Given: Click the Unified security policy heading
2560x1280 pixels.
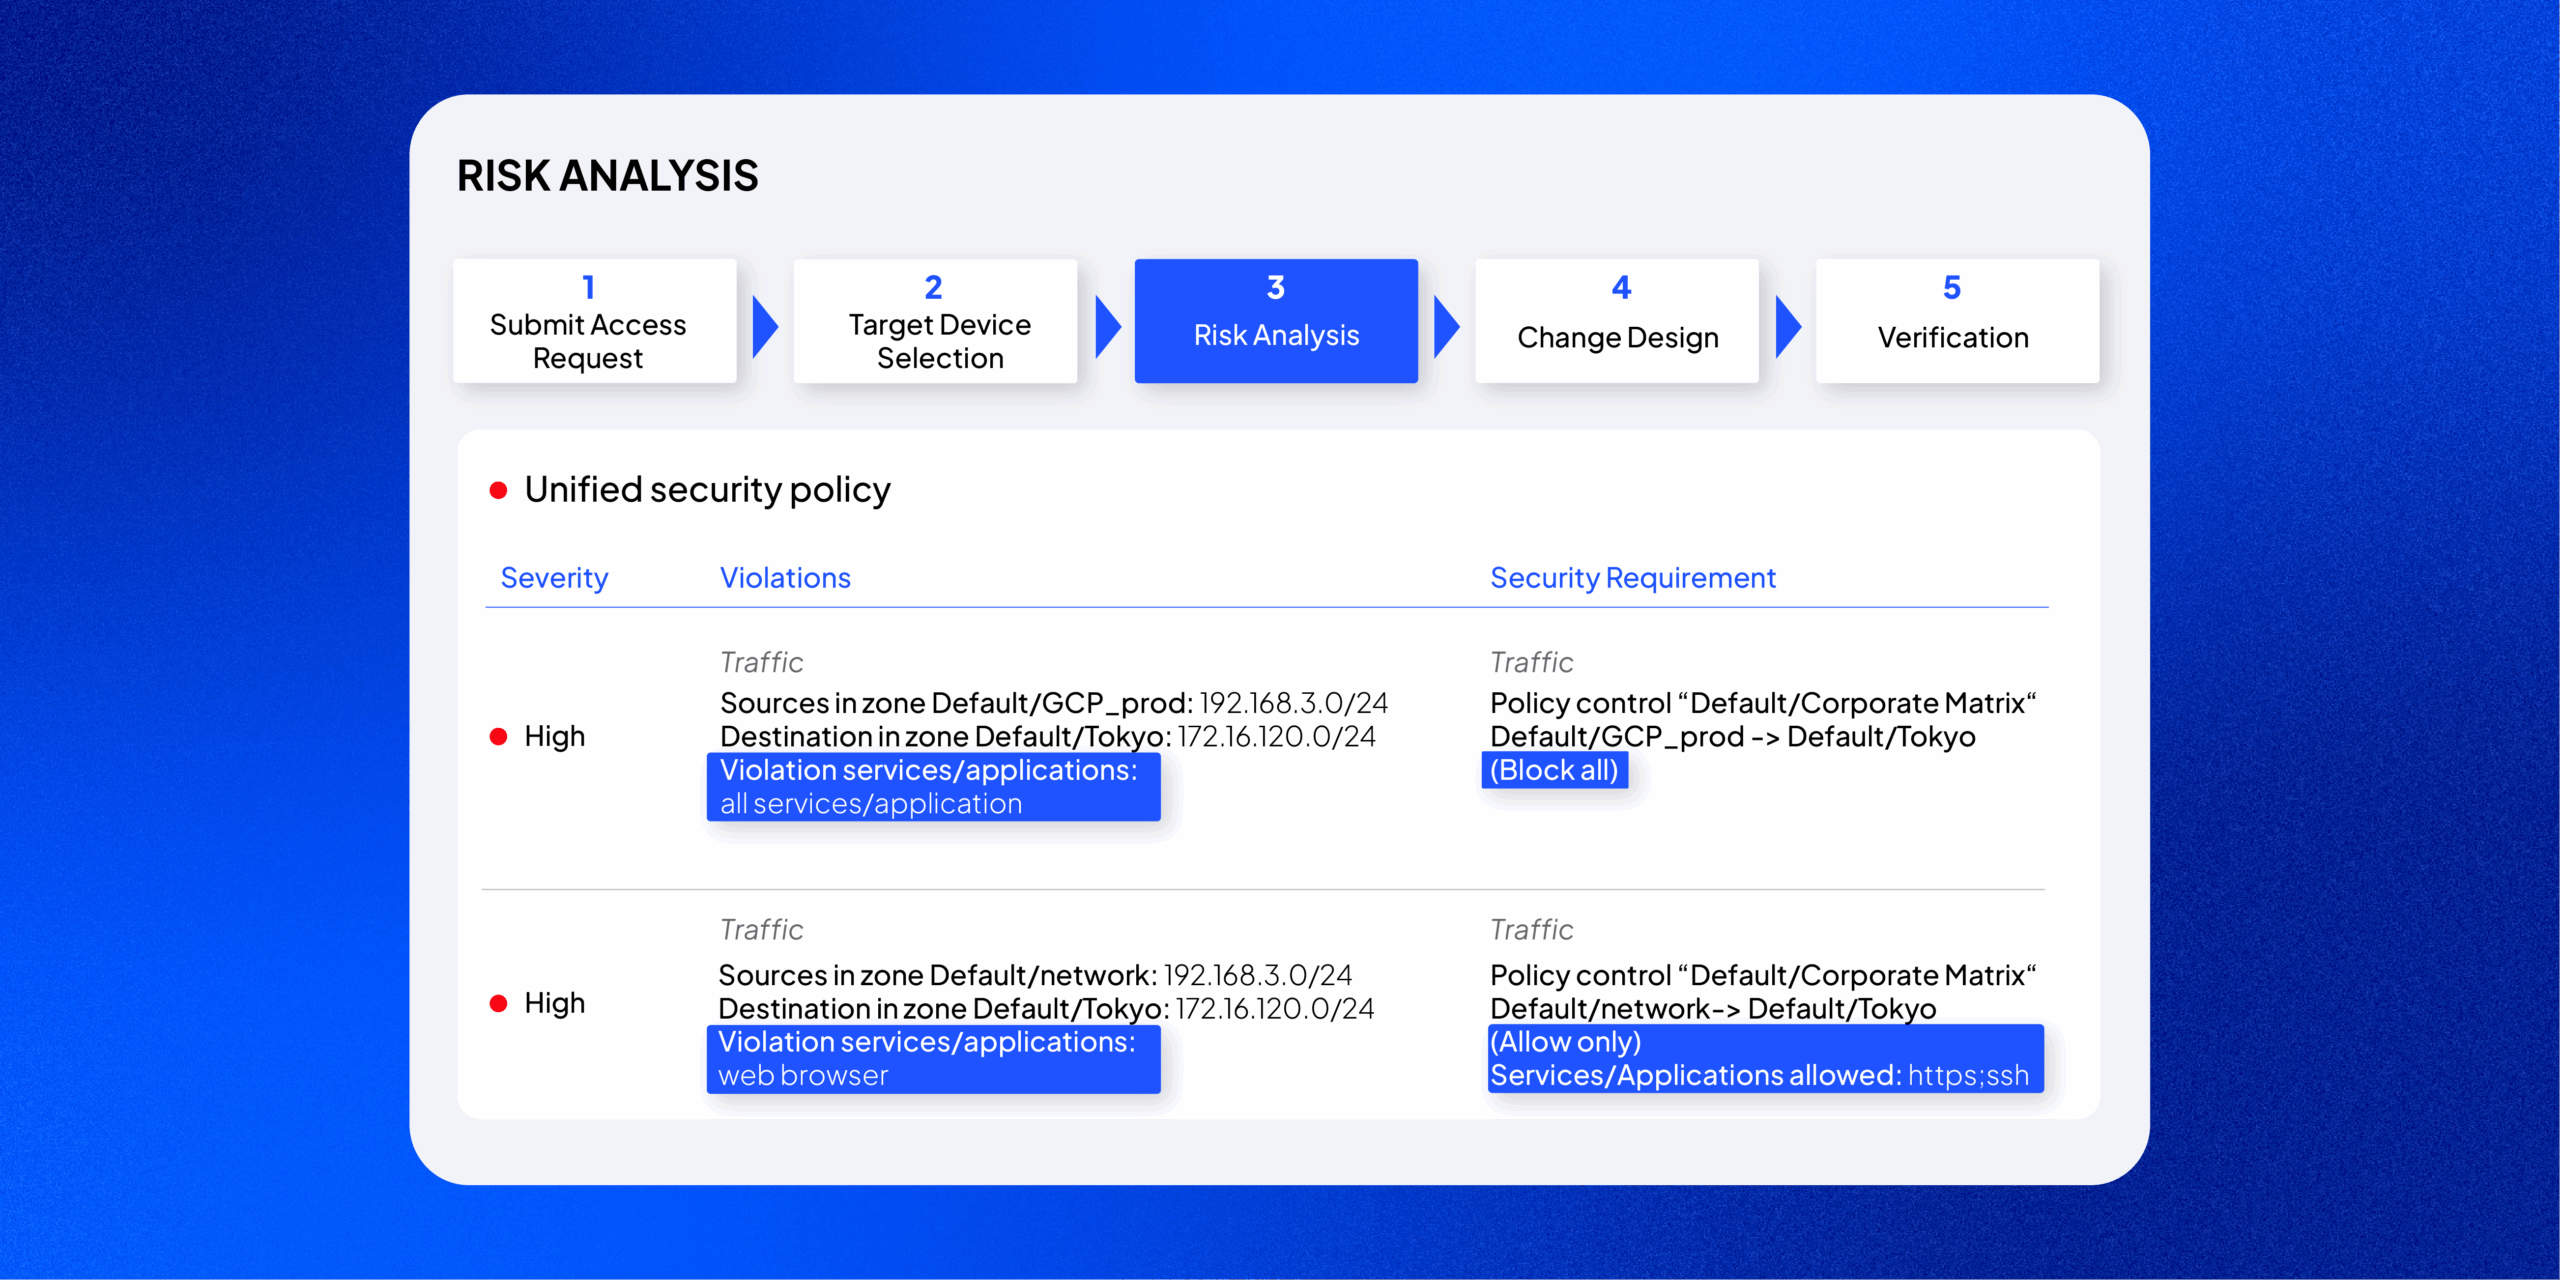Looking at the screenshot, I should point(707,490).
